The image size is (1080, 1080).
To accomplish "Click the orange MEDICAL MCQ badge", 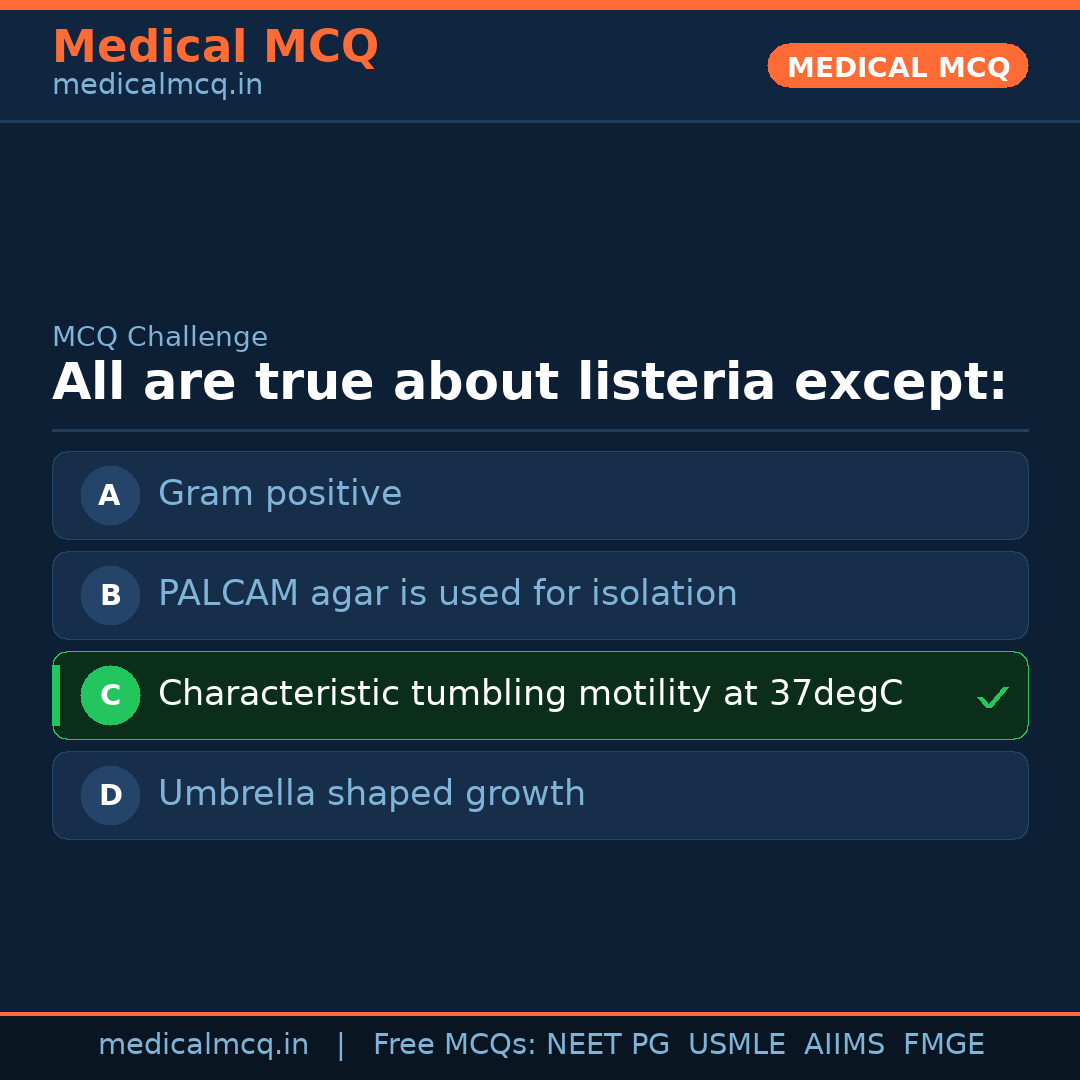I will [897, 66].
